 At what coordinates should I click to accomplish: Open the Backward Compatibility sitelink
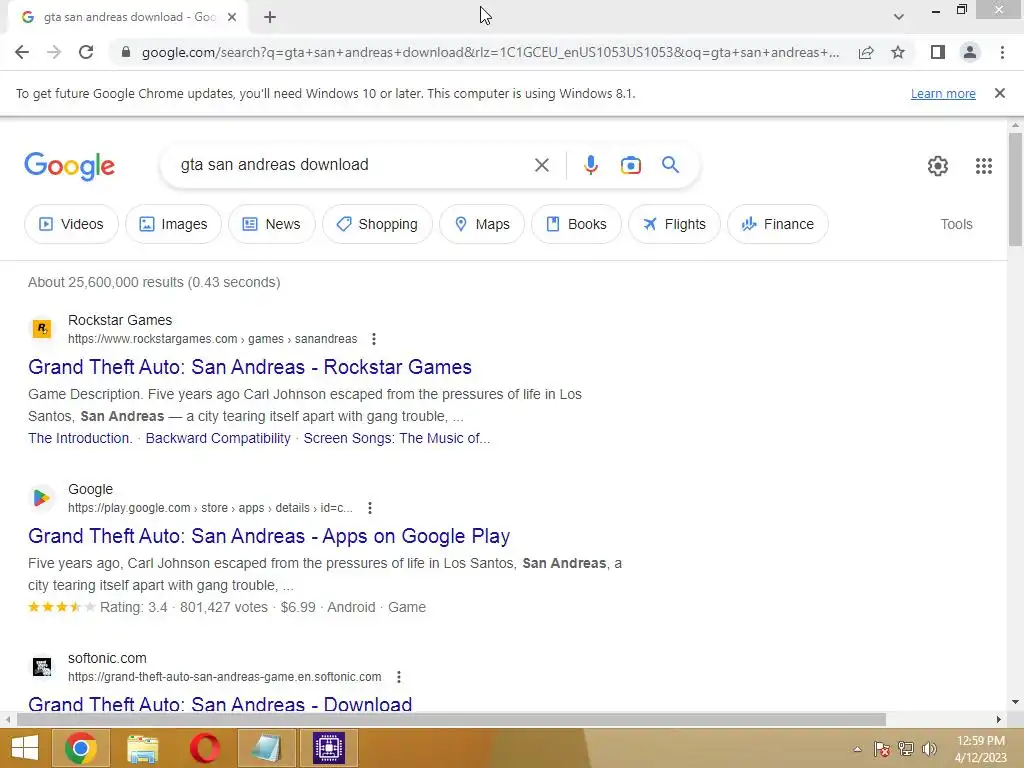pos(218,438)
